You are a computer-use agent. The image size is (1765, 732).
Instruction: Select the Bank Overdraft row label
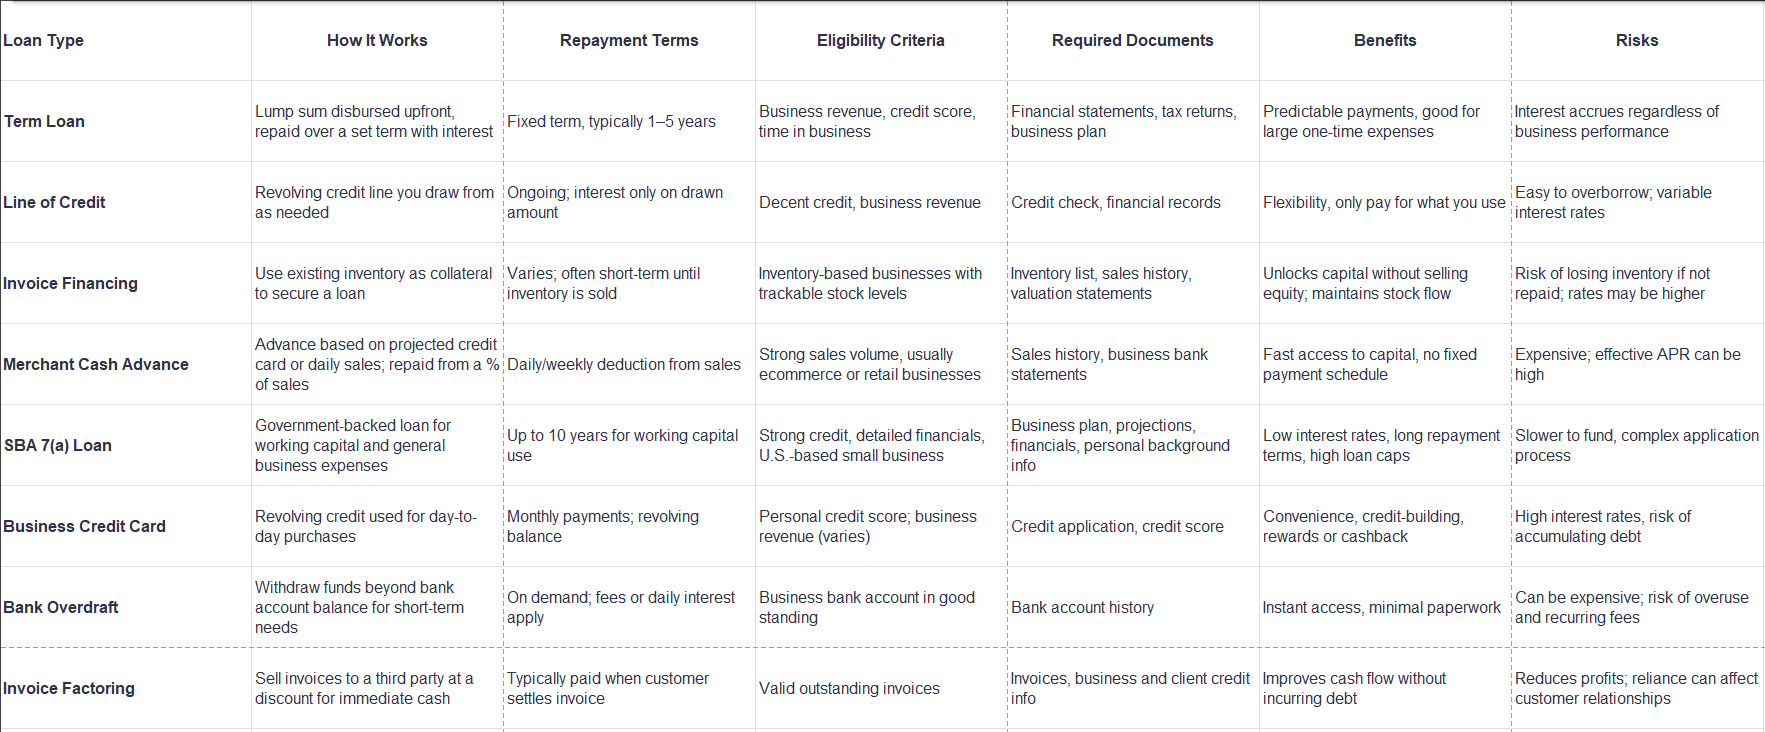point(61,608)
